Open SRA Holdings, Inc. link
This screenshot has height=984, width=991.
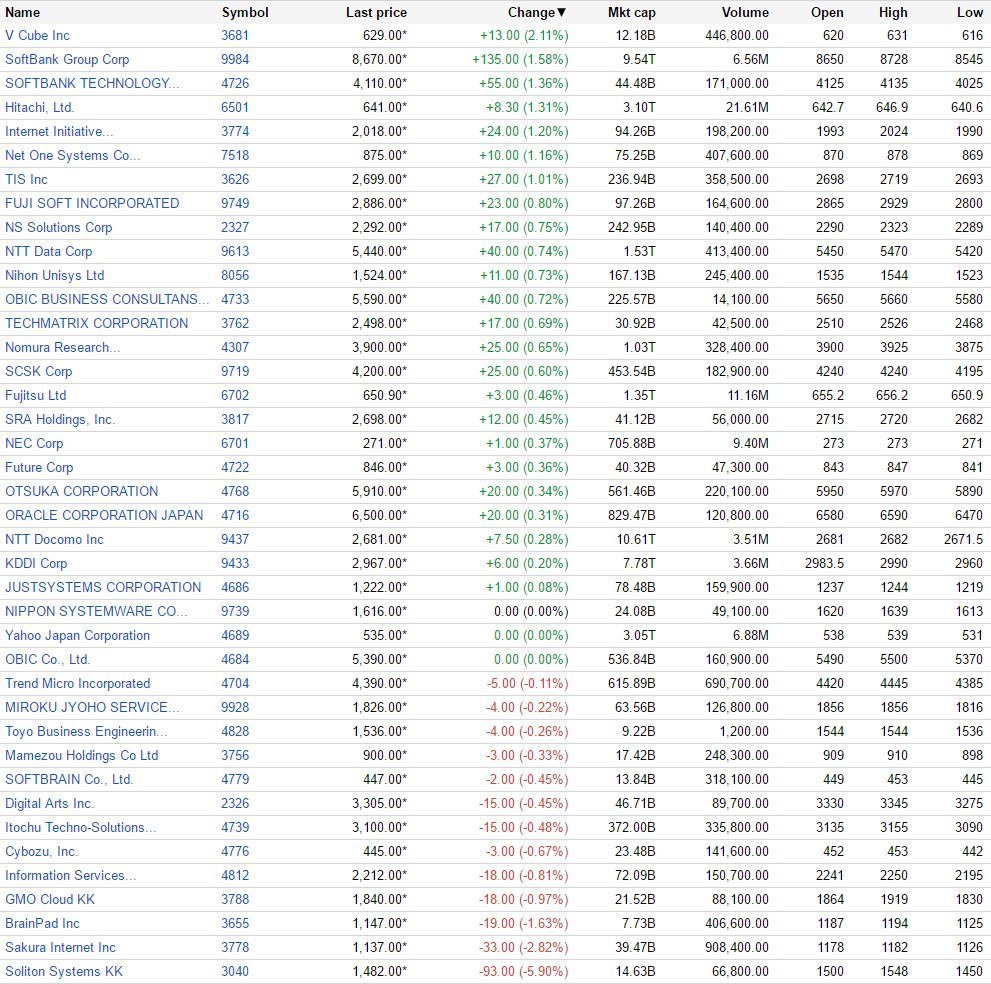point(60,420)
